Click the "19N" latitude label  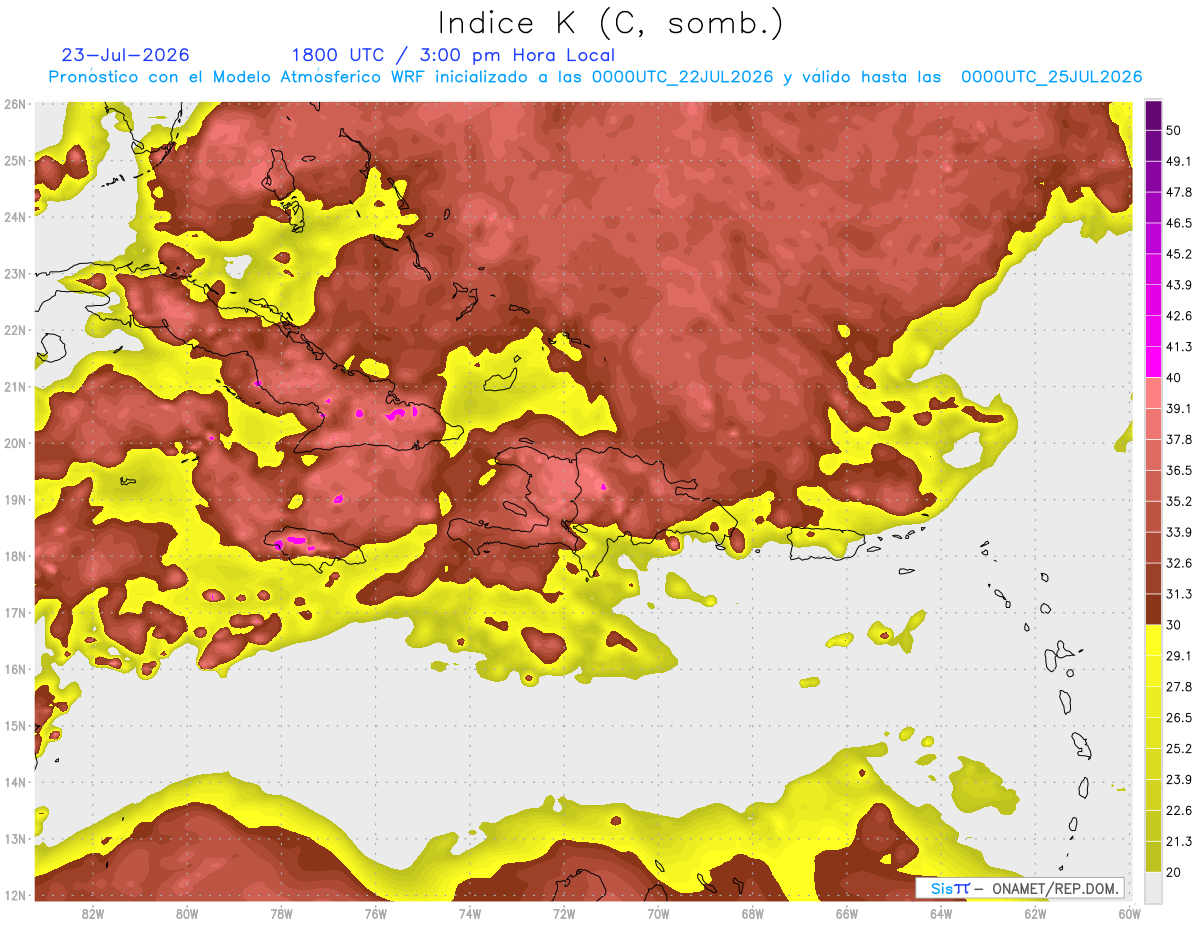tap(15, 499)
